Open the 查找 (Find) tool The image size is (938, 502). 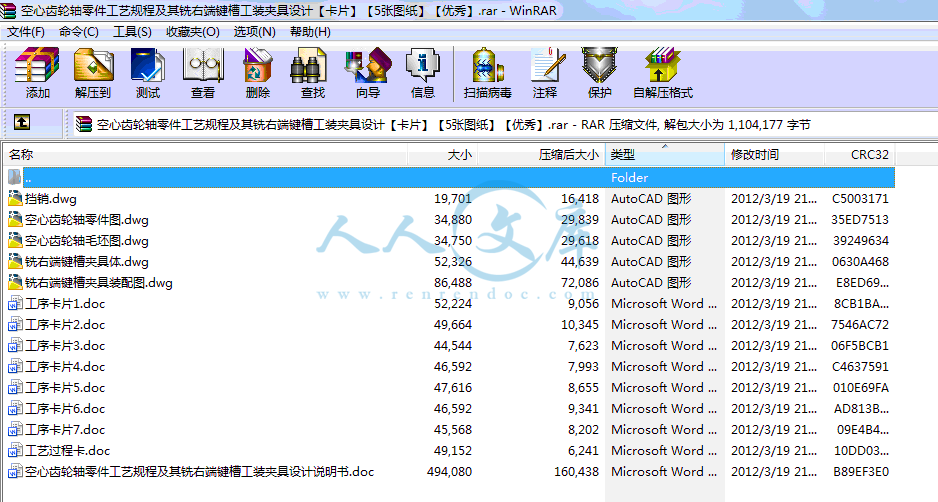[312, 72]
